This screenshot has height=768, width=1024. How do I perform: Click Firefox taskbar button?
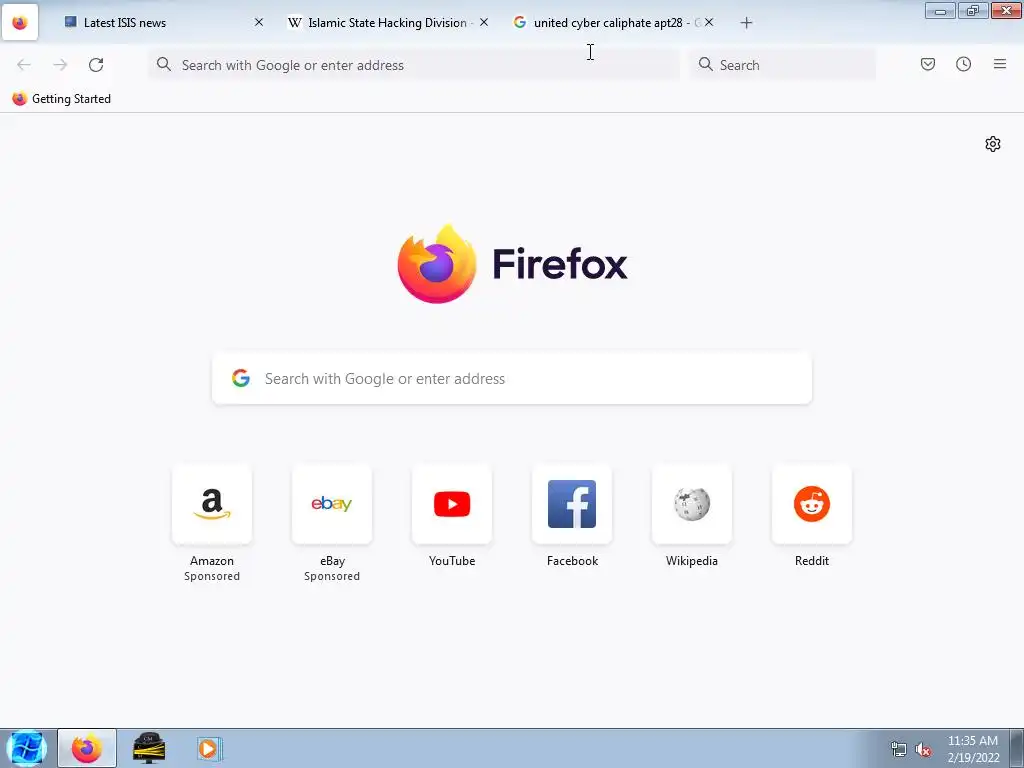coord(87,748)
